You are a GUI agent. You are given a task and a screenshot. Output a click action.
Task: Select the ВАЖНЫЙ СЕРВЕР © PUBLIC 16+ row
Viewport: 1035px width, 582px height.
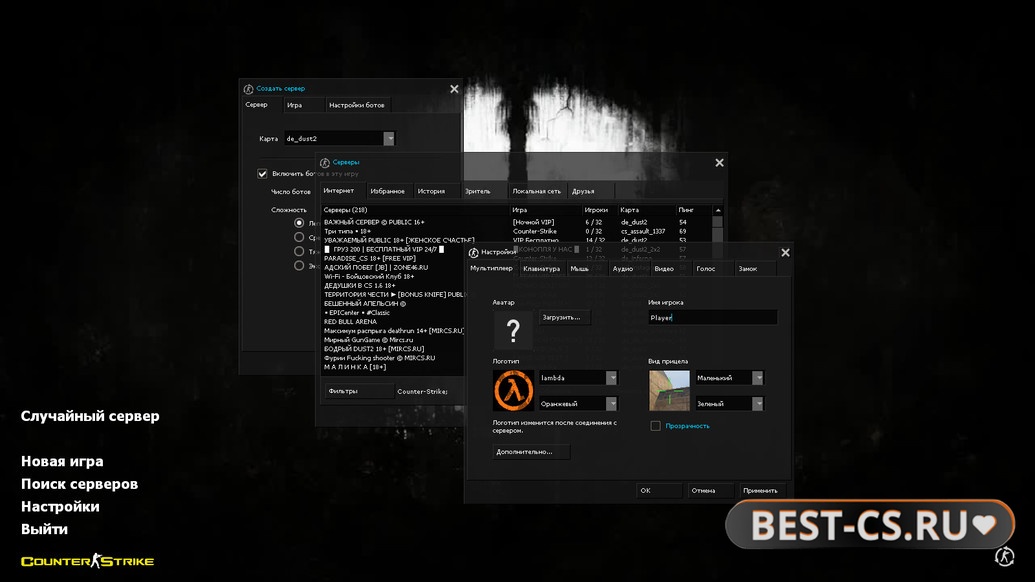[517, 222]
